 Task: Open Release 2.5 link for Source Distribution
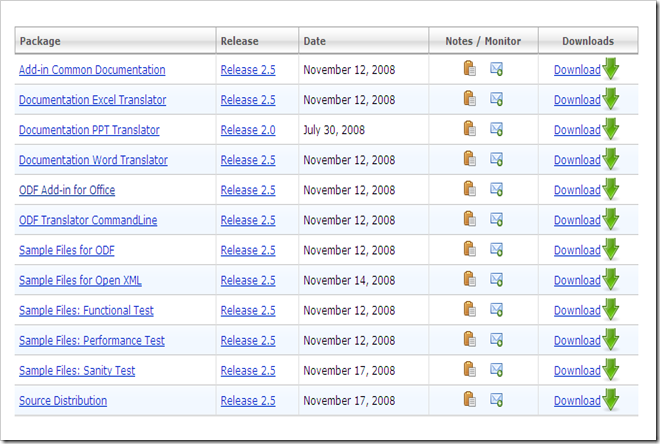(248, 401)
